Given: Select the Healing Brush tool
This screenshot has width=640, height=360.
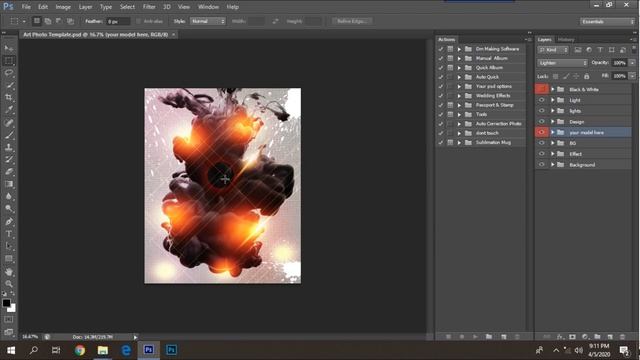Looking at the screenshot, I should pyautogui.click(x=9, y=122).
